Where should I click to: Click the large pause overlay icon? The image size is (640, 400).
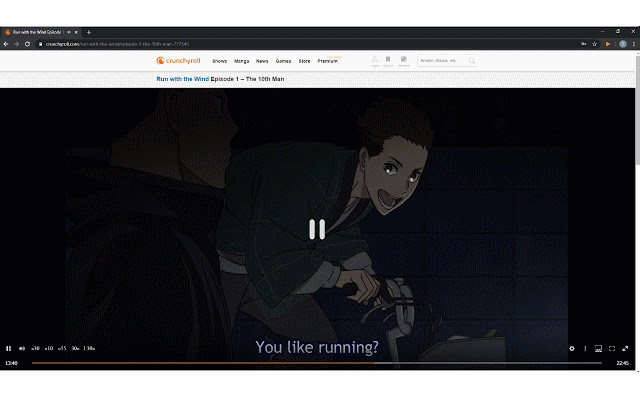click(317, 229)
